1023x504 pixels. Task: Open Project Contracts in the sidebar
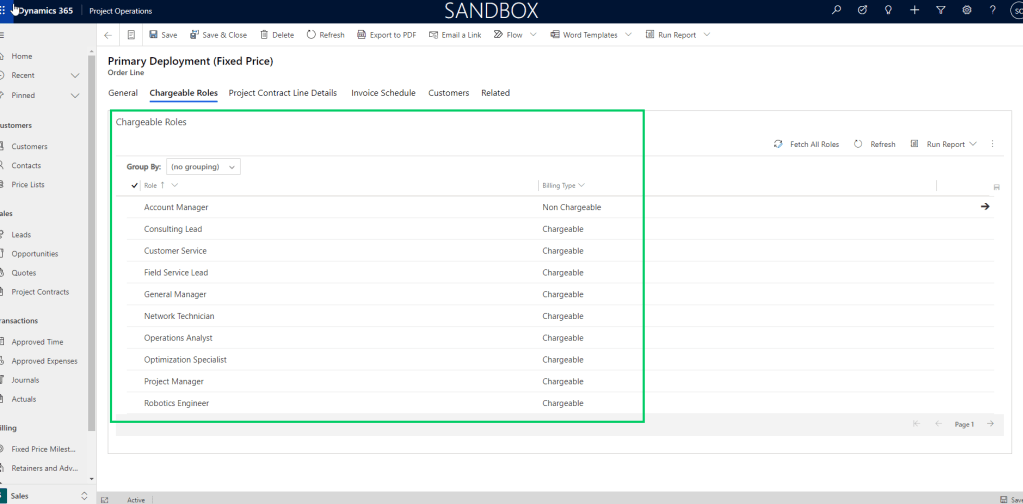[40, 292]
